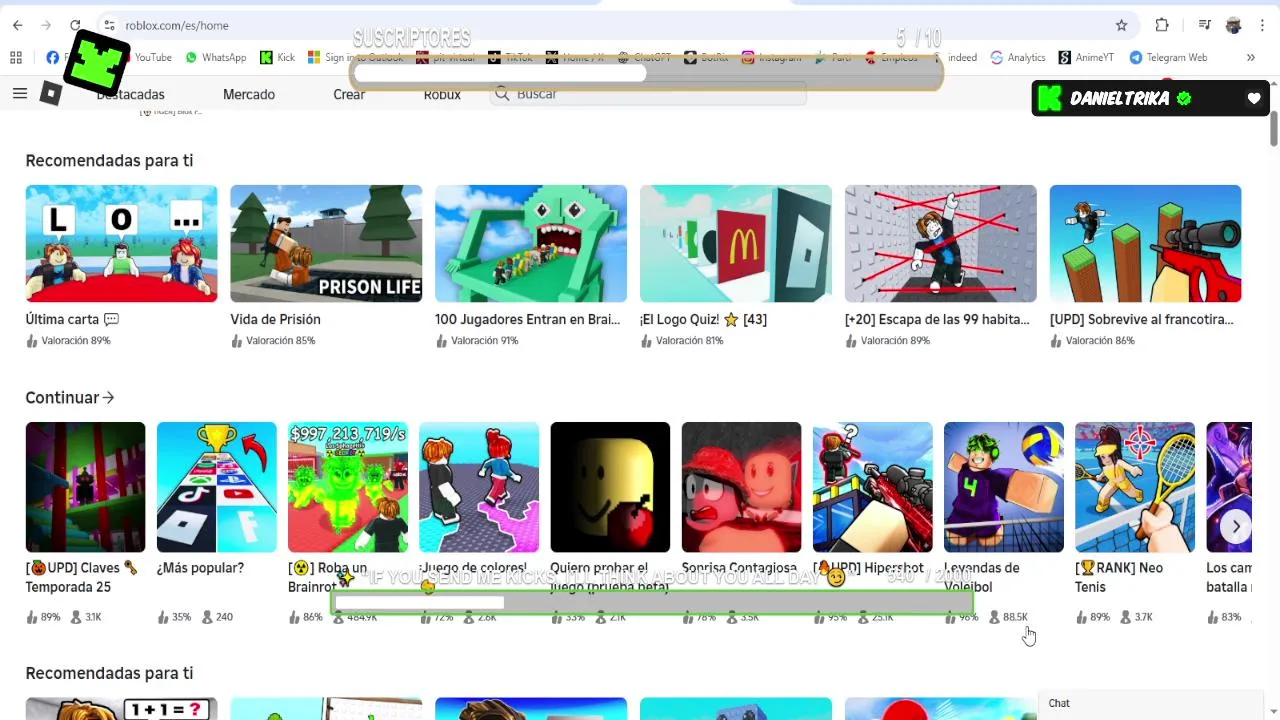Click the heart icon on DanielTrika banner
This screenshot has width=1280, height=720.
coord(1254,98)
